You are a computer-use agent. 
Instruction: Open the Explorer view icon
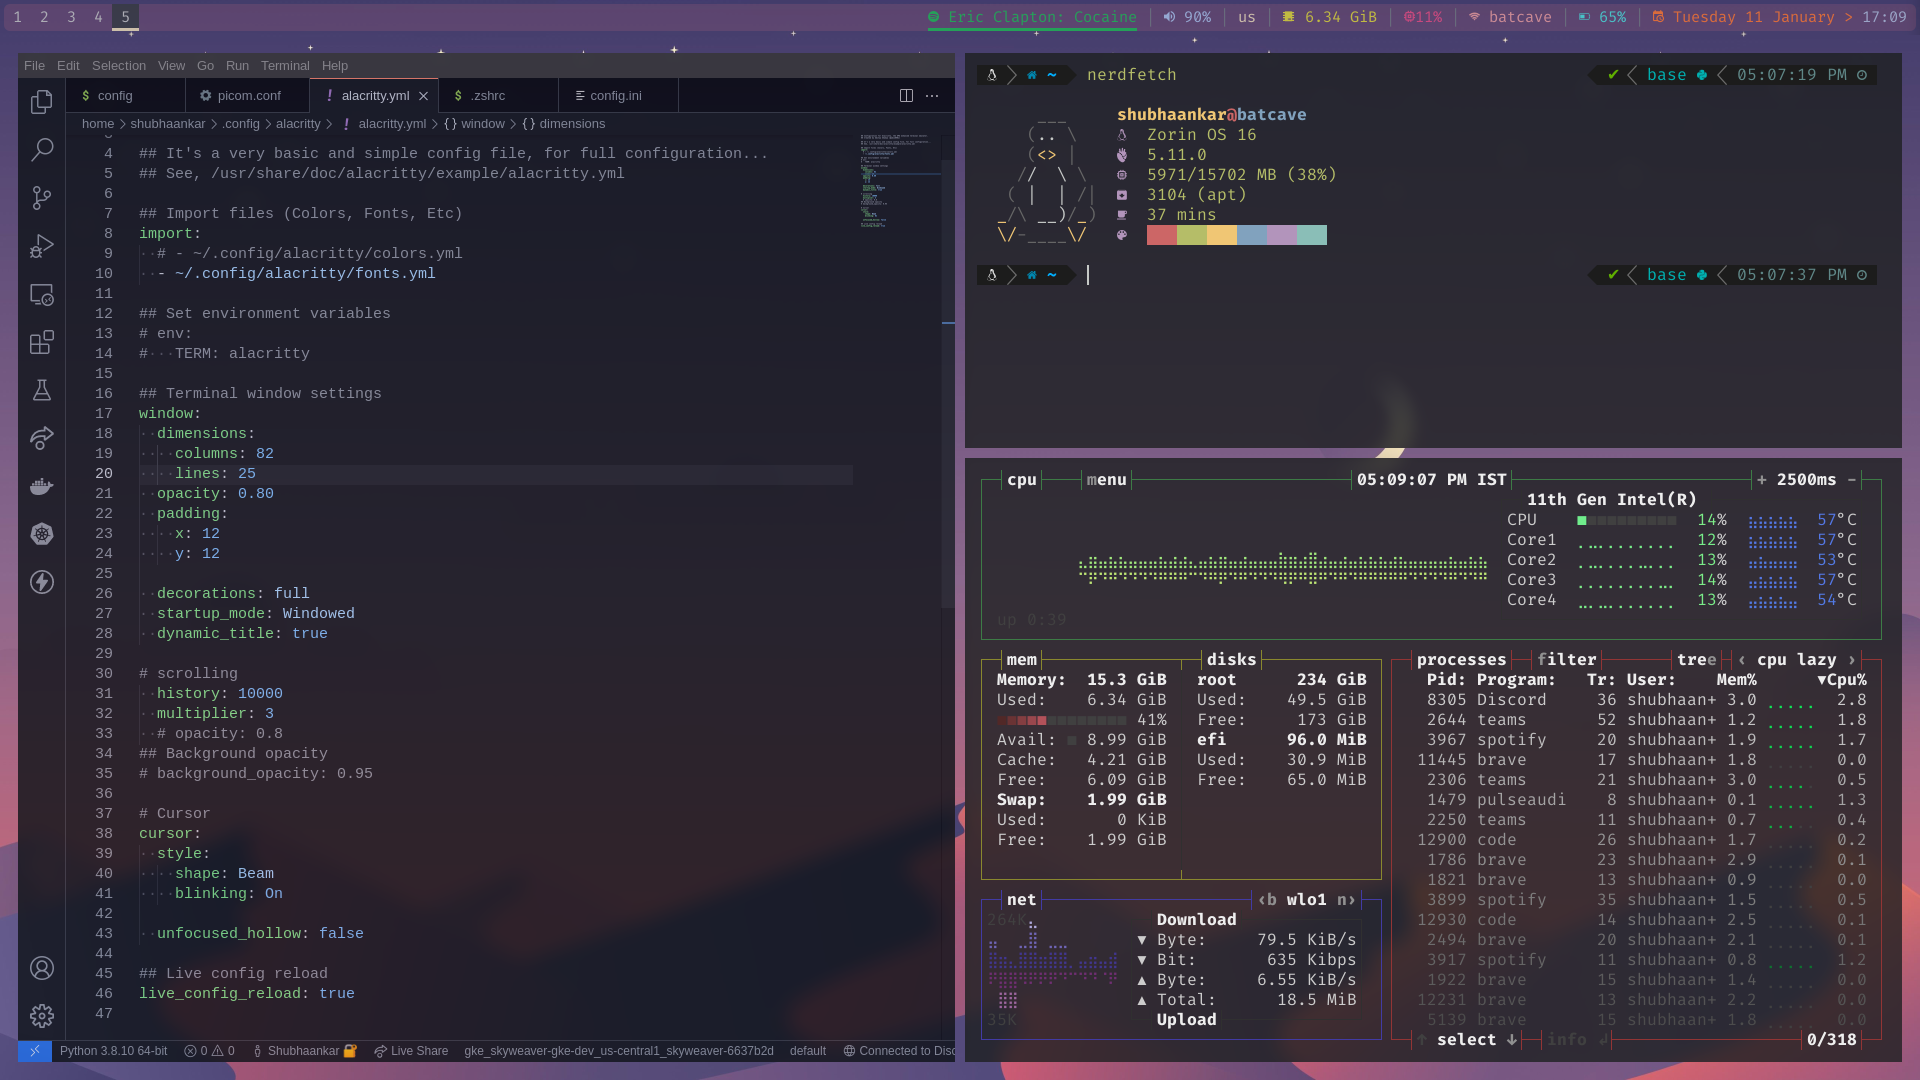click(x=42, y=102)
